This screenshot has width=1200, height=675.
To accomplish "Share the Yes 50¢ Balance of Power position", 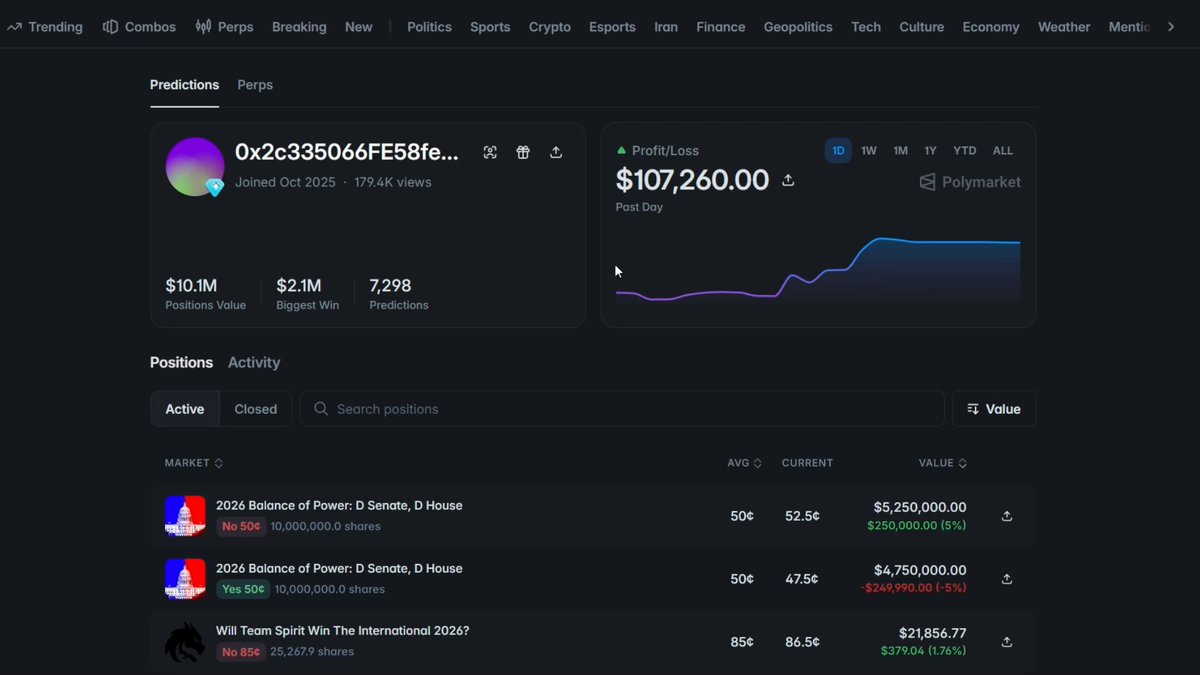I will point(1007,579).
